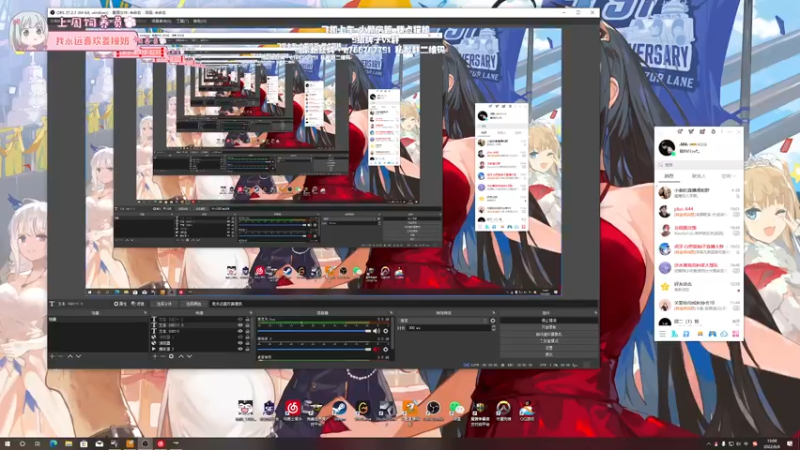This screenshot has width=800, height=450.
Task: Set 麦克风/Aux volume slider
Action: (315, 331)
